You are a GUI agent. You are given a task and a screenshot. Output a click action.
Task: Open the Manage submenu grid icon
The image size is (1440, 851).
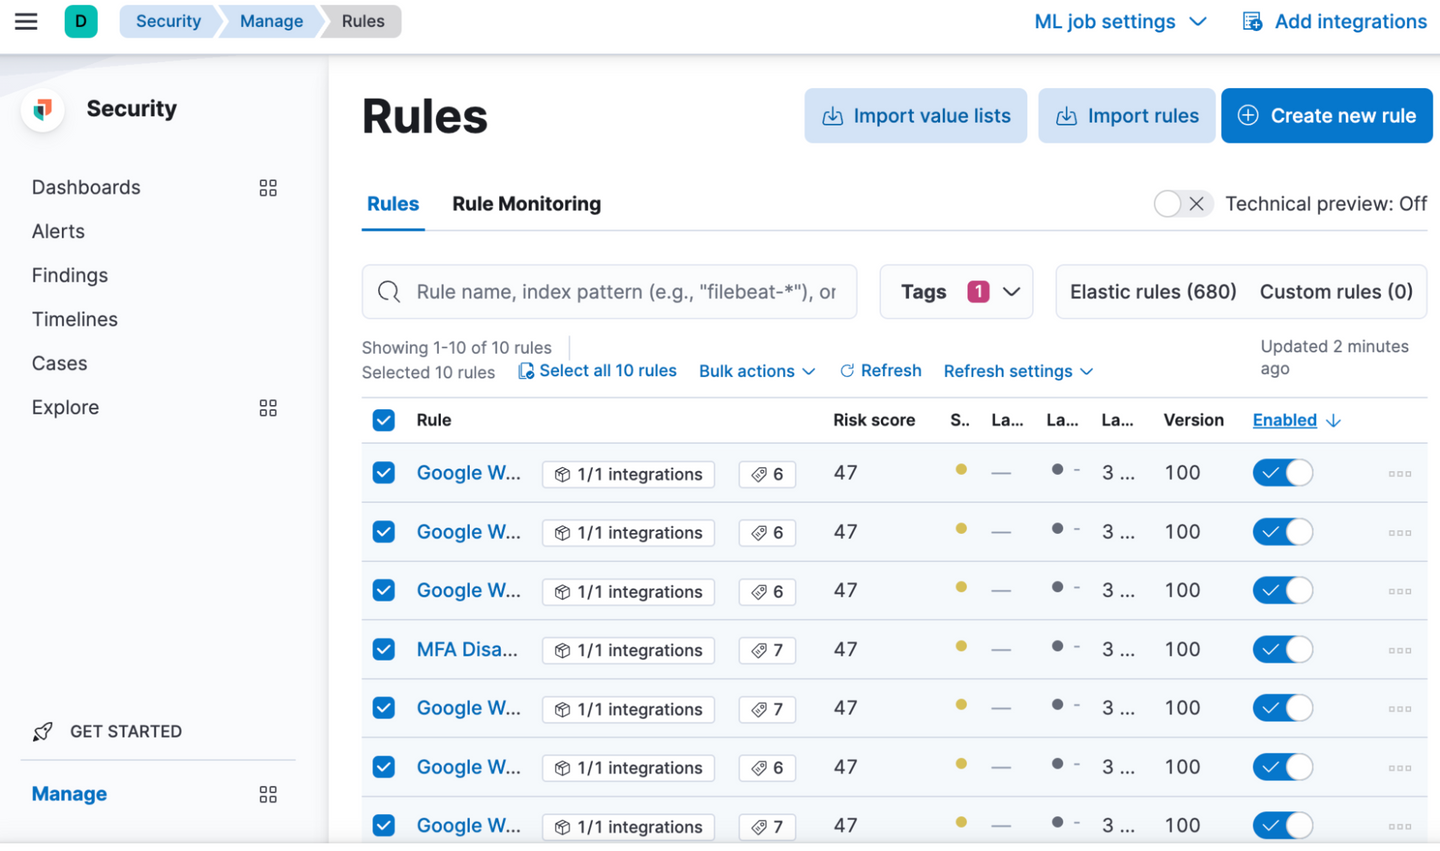point(268,794)
